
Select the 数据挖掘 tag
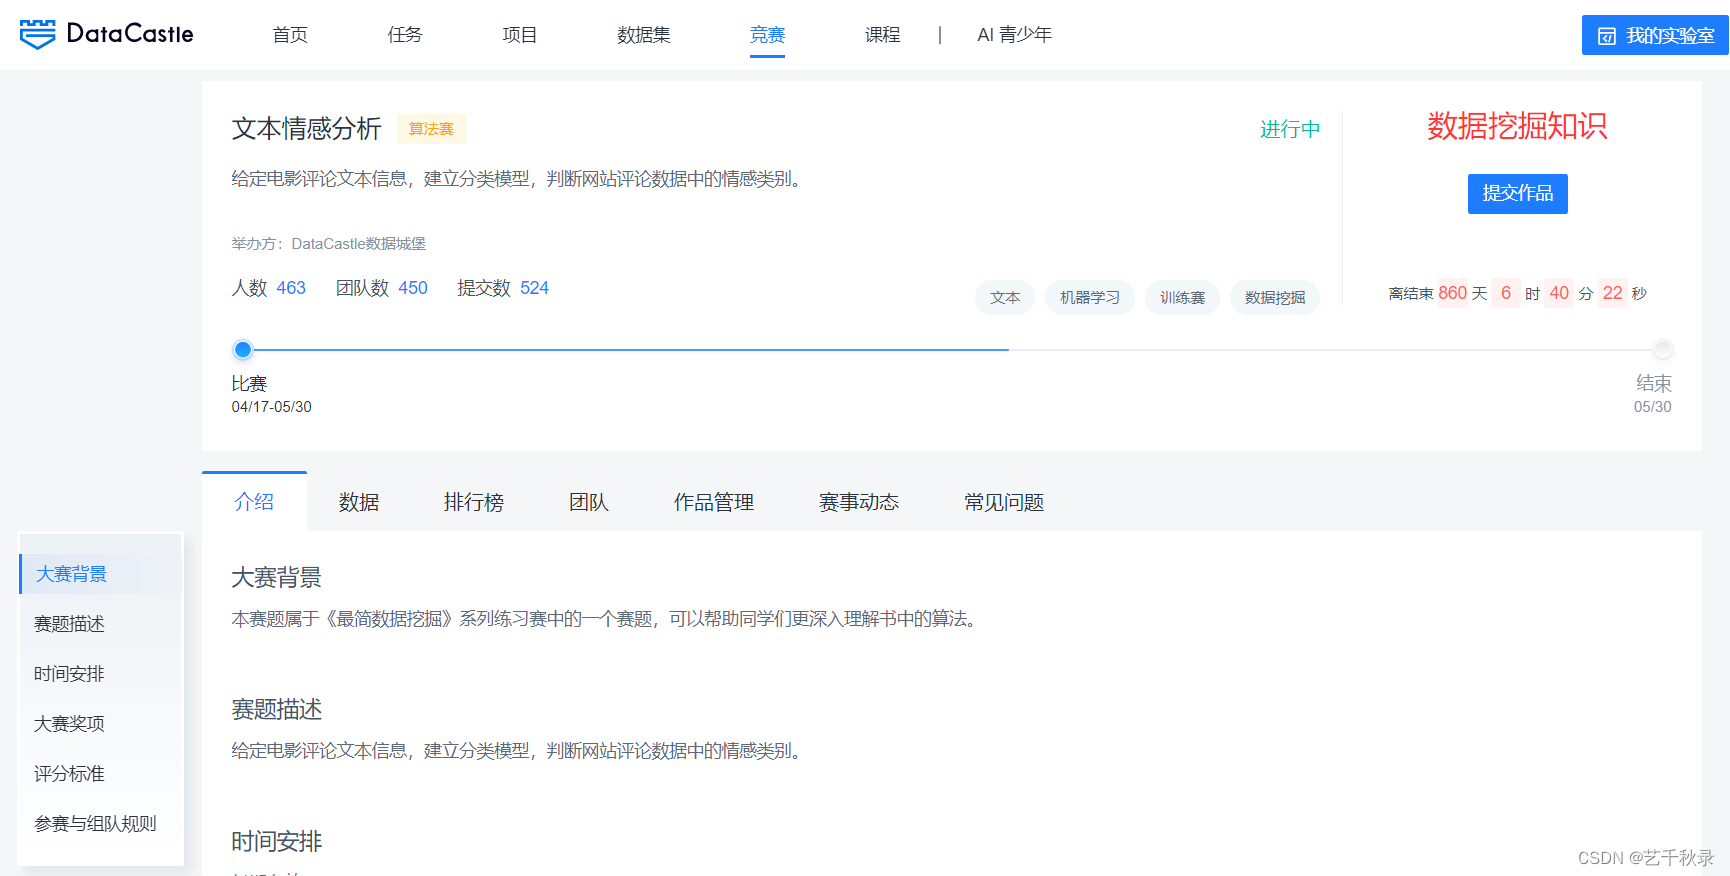1275,297
